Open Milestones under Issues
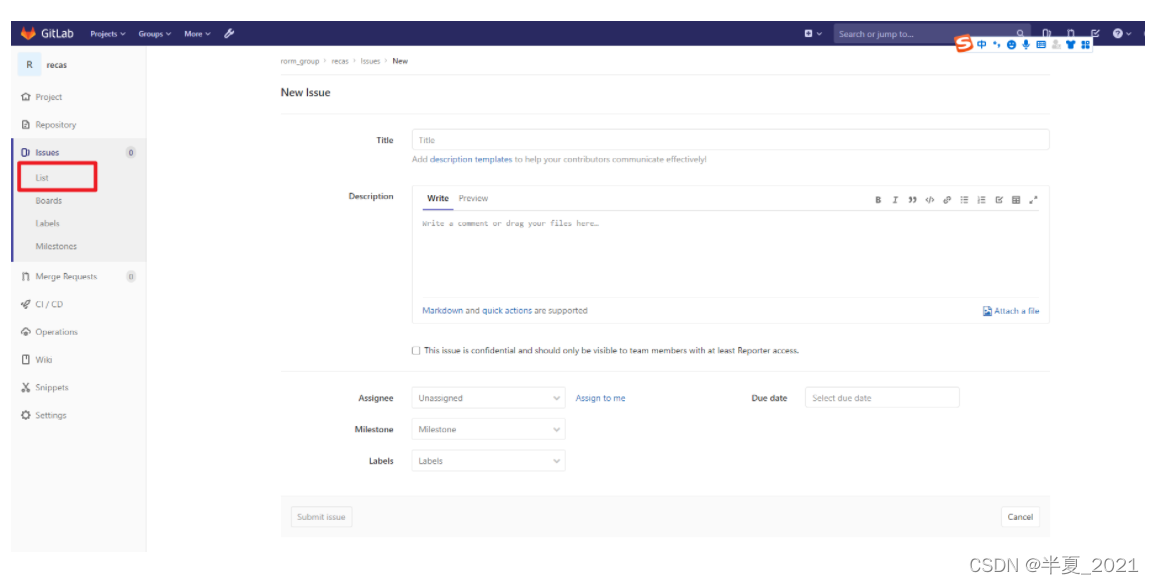 tap(56, 246)
